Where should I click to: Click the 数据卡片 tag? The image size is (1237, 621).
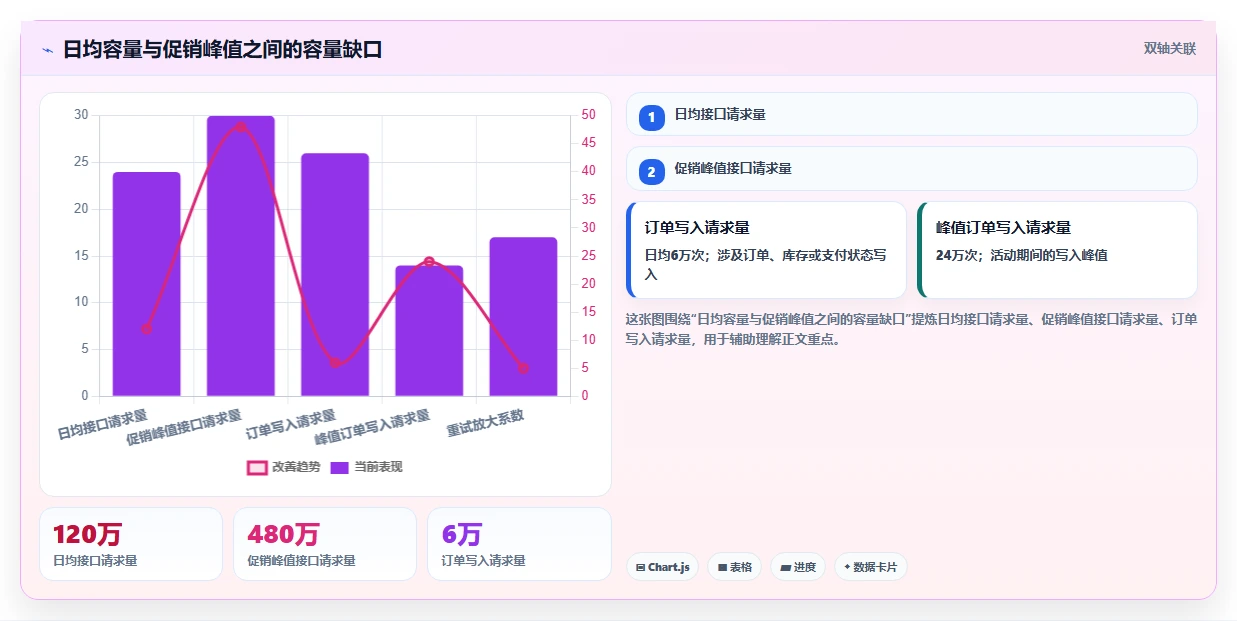pos(870,567)
